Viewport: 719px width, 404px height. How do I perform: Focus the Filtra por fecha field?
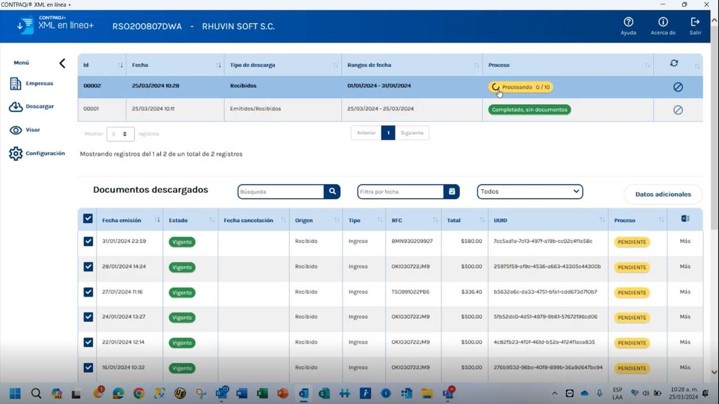click(400, 192)
